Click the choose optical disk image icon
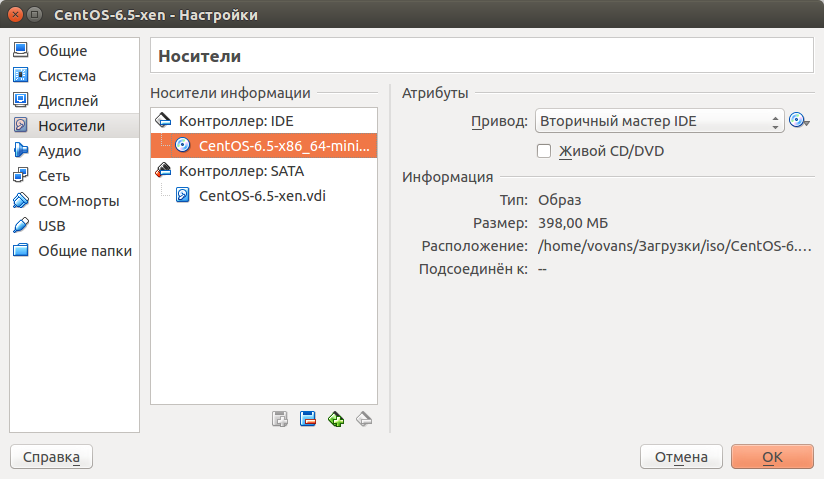The height and width of the screenshot is (479, 824). coord(799,120)
